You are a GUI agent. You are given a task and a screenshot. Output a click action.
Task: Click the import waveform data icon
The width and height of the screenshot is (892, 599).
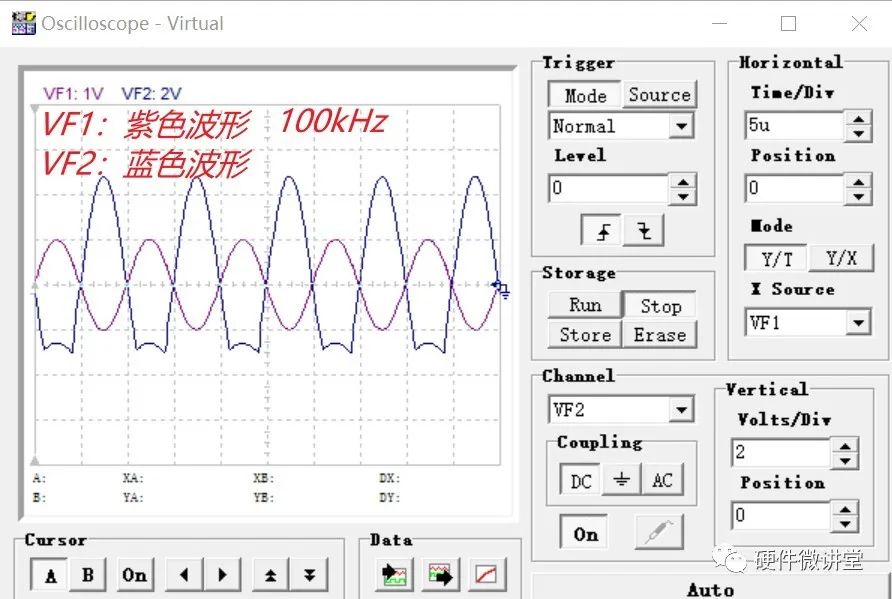click(x=393, y=575)
